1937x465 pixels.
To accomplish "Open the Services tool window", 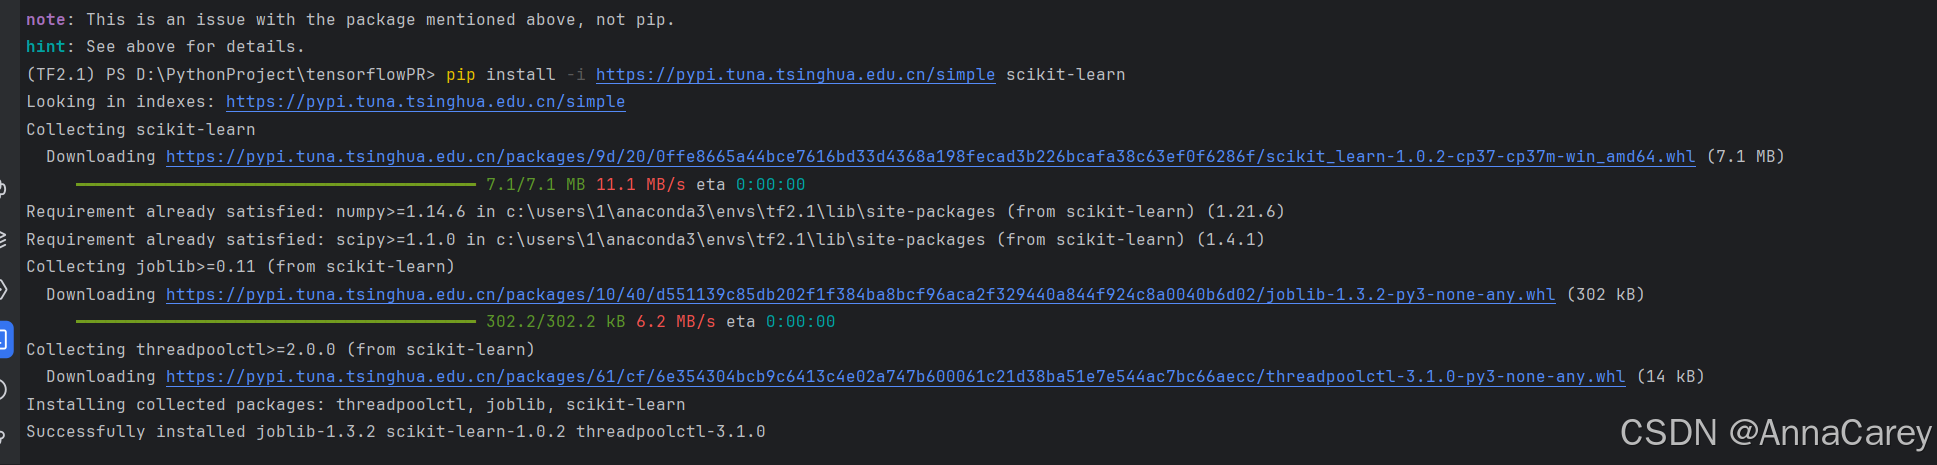I will pyautogui.click(x=3, y=289).
